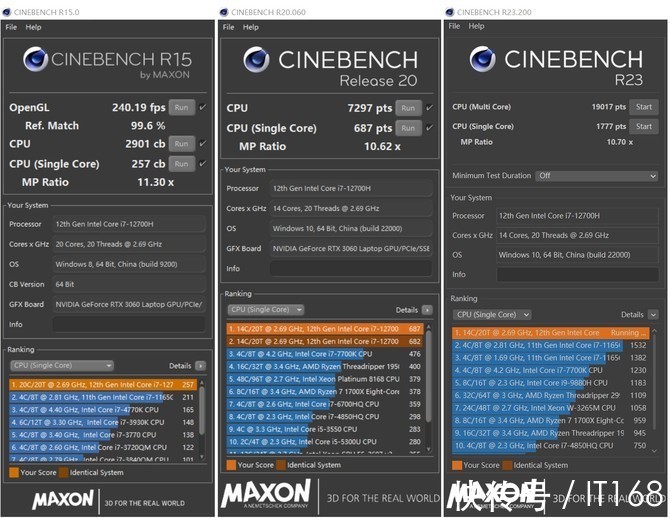
Task: Open File menu in Cinebench R15 window
Action: (11, 27)
